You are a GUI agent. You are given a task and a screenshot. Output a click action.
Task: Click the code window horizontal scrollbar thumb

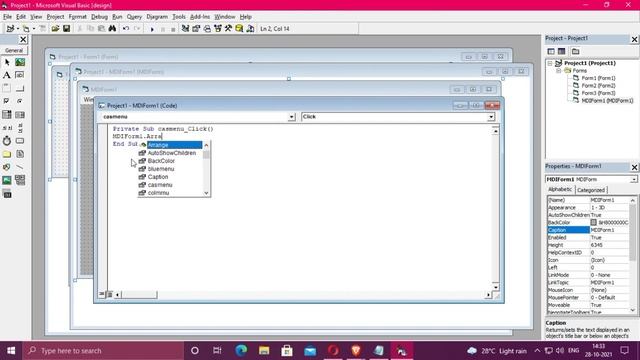pos(139,294)
